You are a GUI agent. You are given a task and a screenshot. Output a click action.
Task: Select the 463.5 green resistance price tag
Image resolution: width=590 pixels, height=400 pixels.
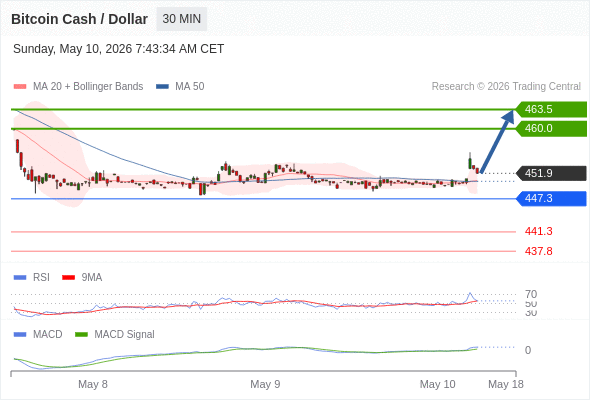[551, 110]
